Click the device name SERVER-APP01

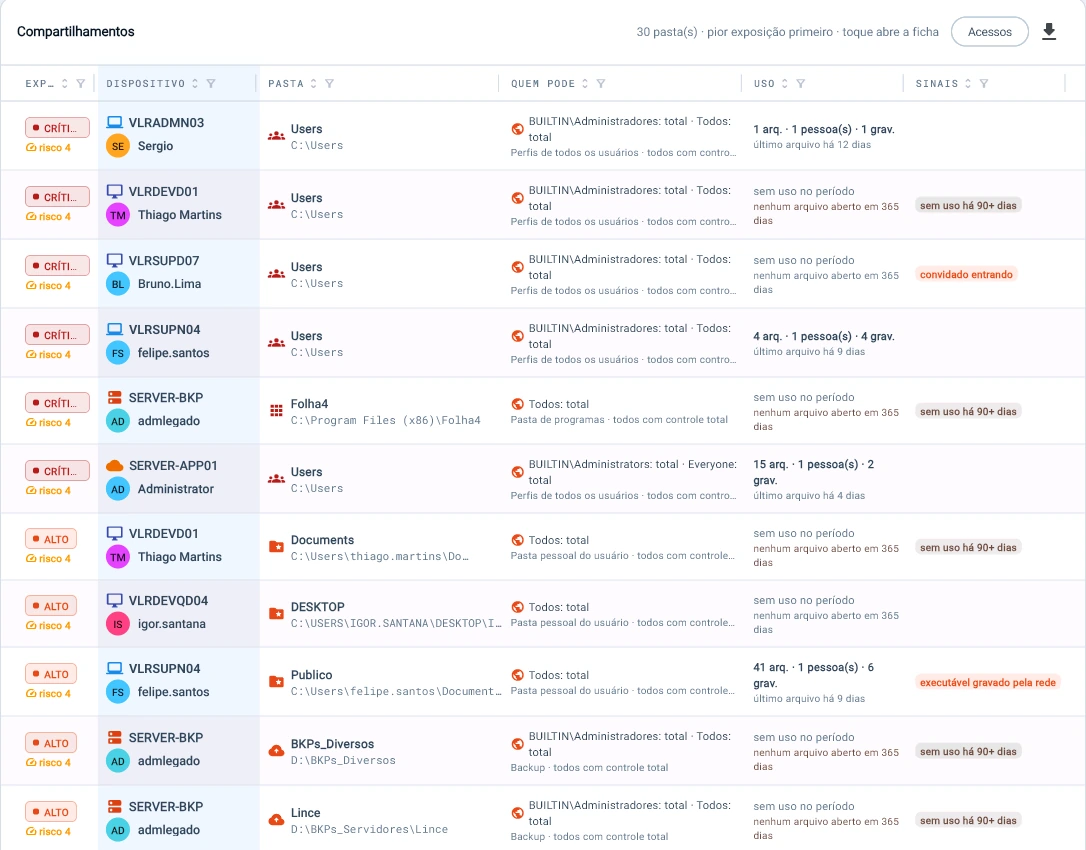tap(173, 466)
